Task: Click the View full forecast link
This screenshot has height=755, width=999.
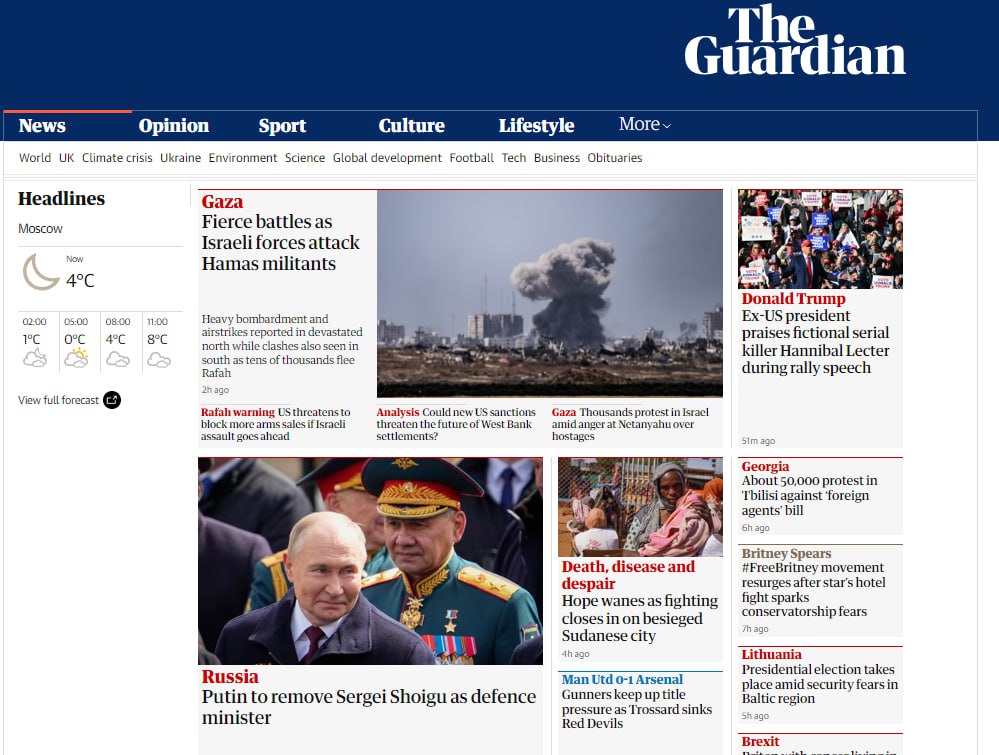Action: (x=59, y=400)
